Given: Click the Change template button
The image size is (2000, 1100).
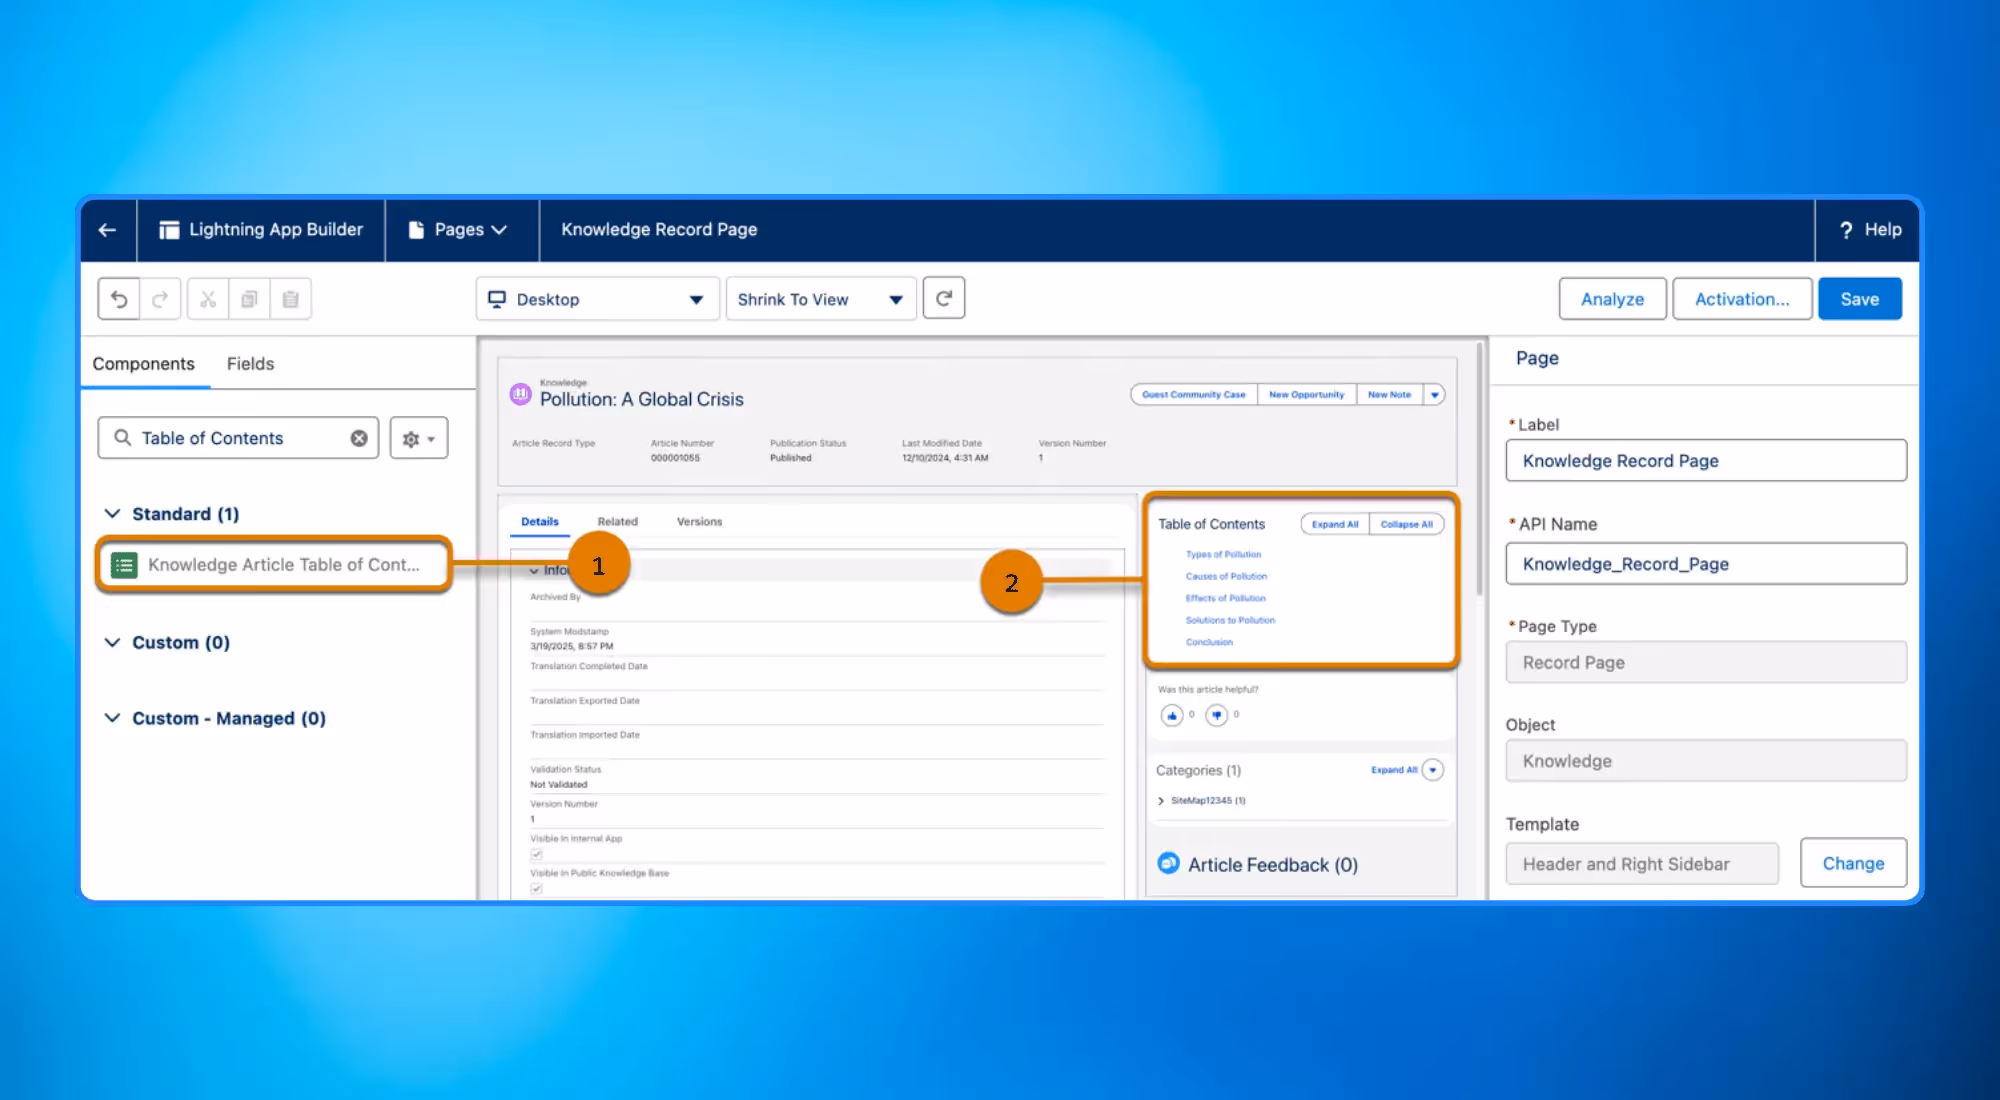Looking at the screenshot, I should point(1853,863).
